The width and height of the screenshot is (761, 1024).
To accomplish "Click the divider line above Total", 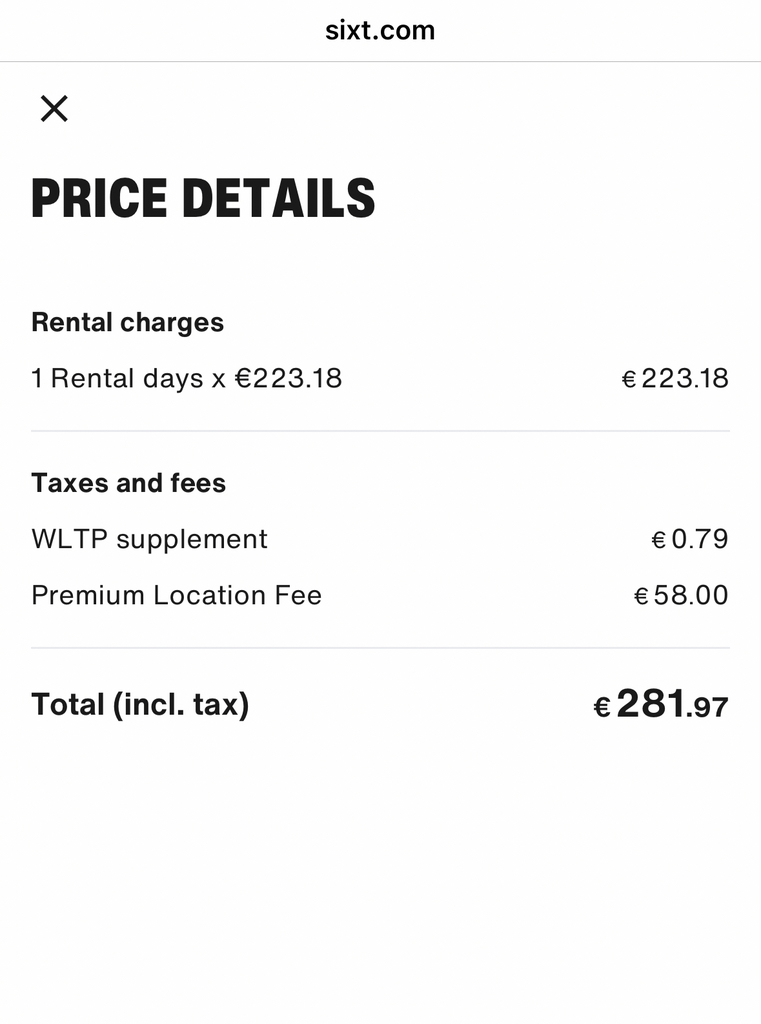I will [x=380, y=647].
